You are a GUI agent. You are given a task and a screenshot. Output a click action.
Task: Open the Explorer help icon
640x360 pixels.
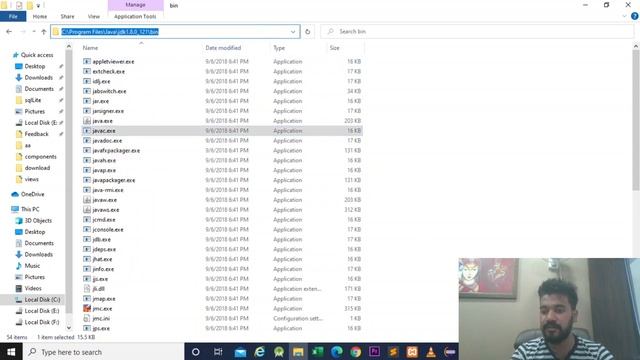(635, 16)
